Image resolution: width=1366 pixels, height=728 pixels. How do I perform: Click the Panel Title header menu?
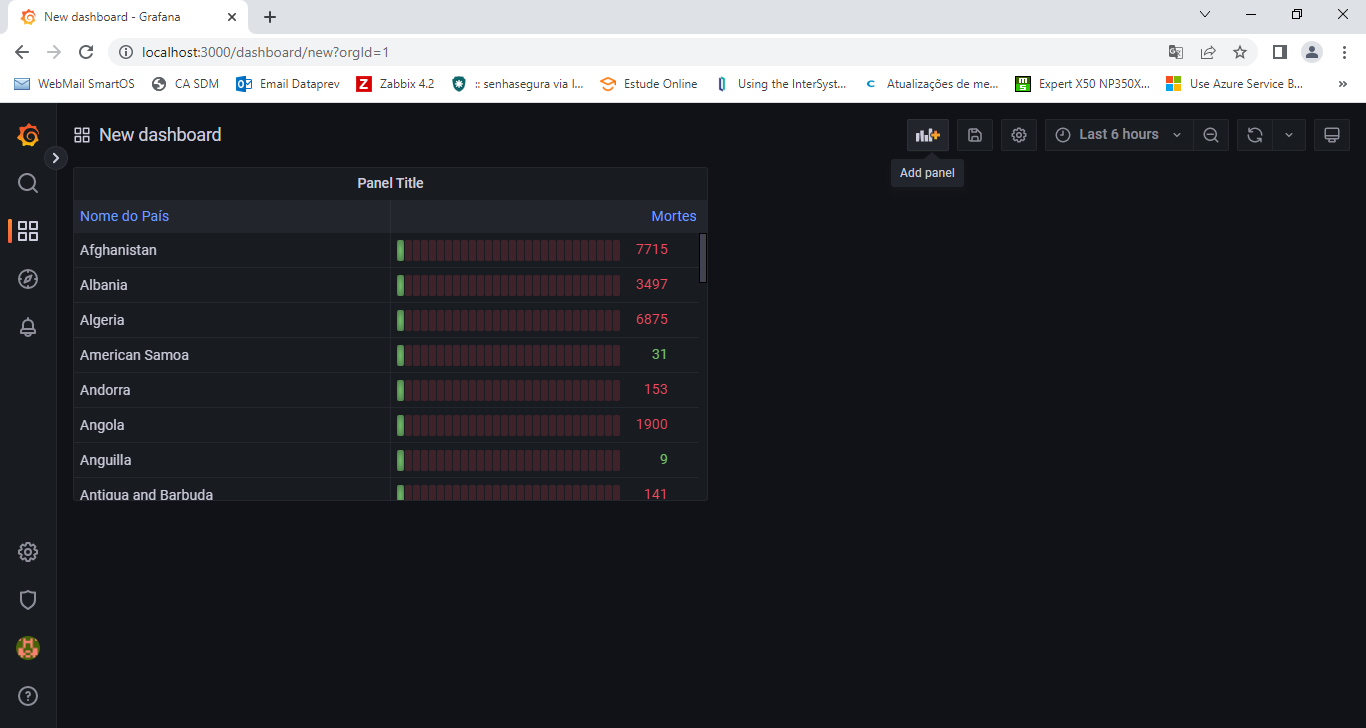tap(390, 183)
